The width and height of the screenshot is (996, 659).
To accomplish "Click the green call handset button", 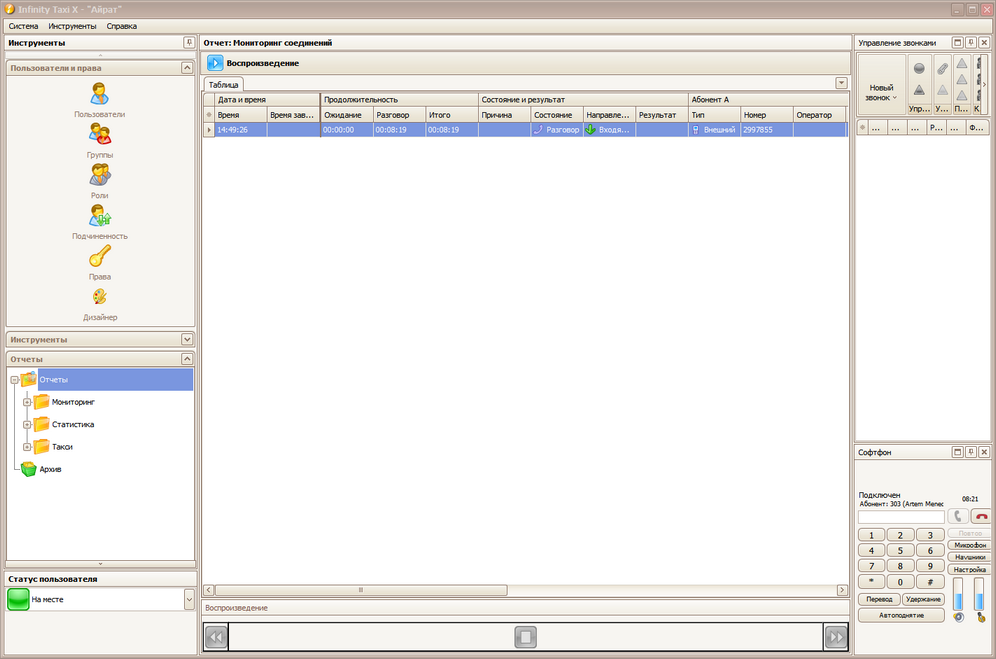I will pyautogui.click(x=958, y=517).
